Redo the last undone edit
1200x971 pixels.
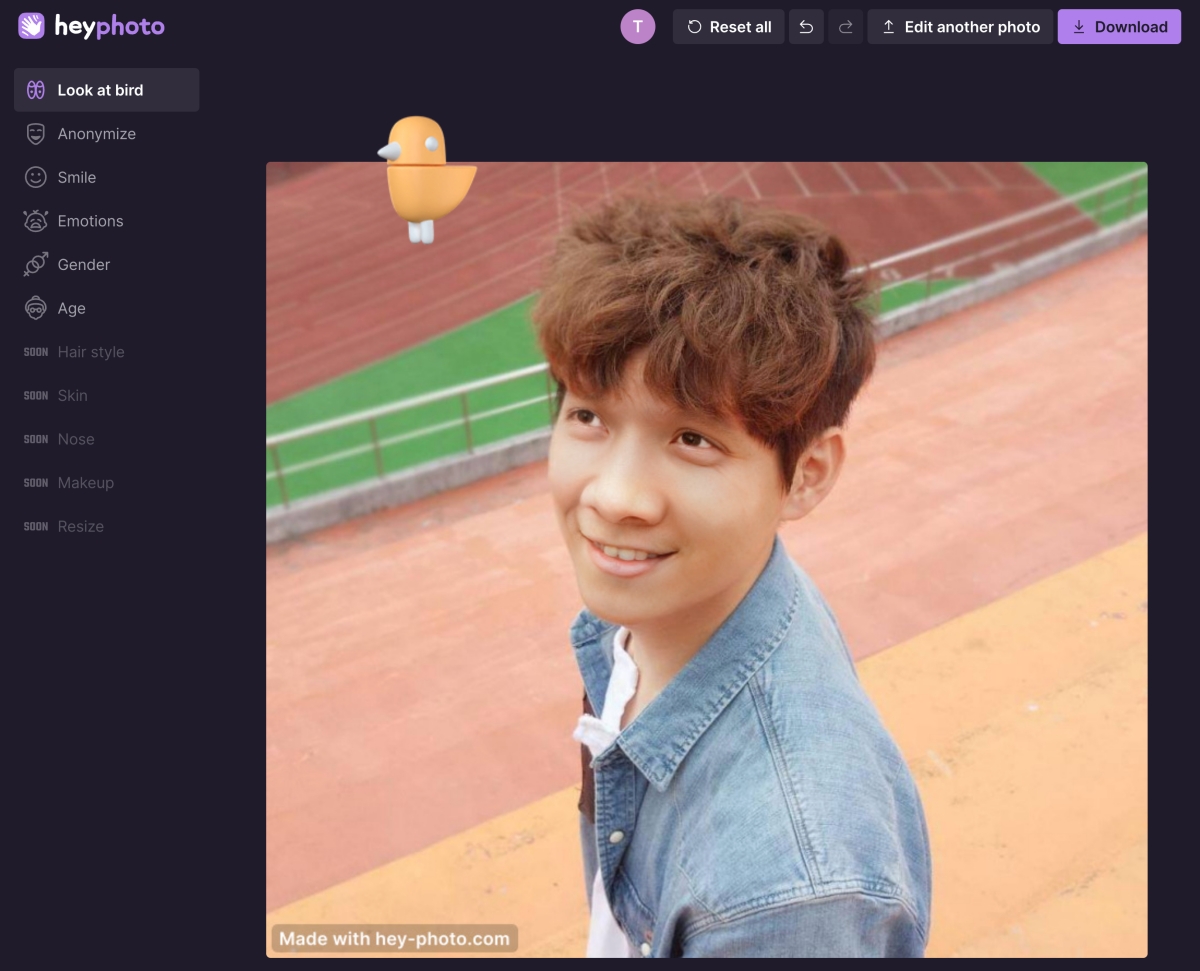point(845,27)
